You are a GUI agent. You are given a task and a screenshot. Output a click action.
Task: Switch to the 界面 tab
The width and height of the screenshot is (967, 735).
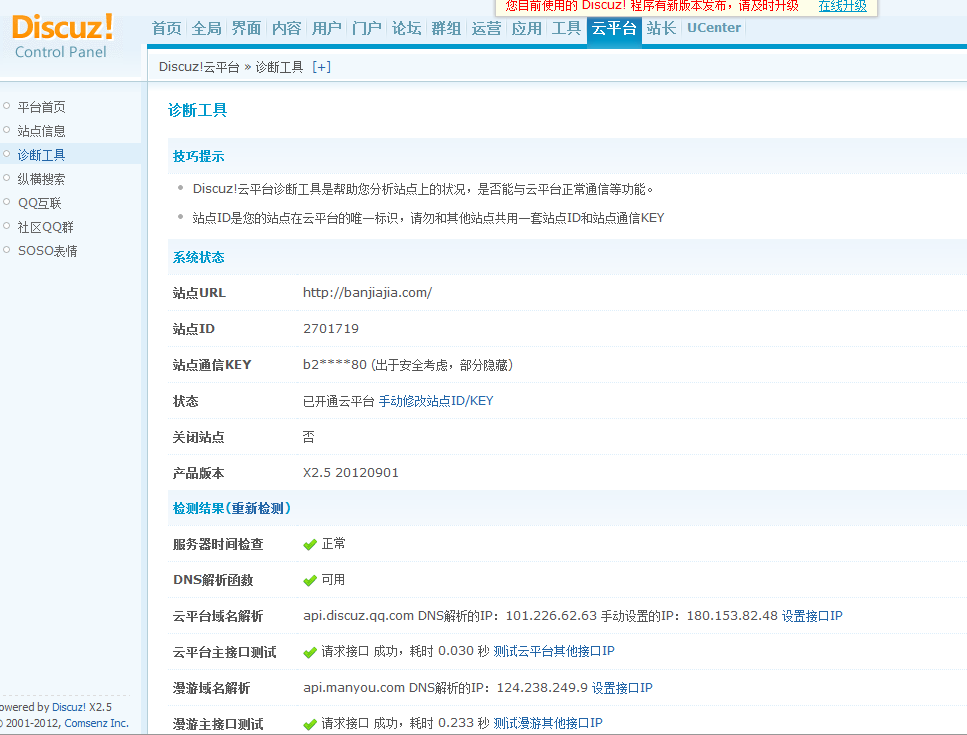coord(247,28)
